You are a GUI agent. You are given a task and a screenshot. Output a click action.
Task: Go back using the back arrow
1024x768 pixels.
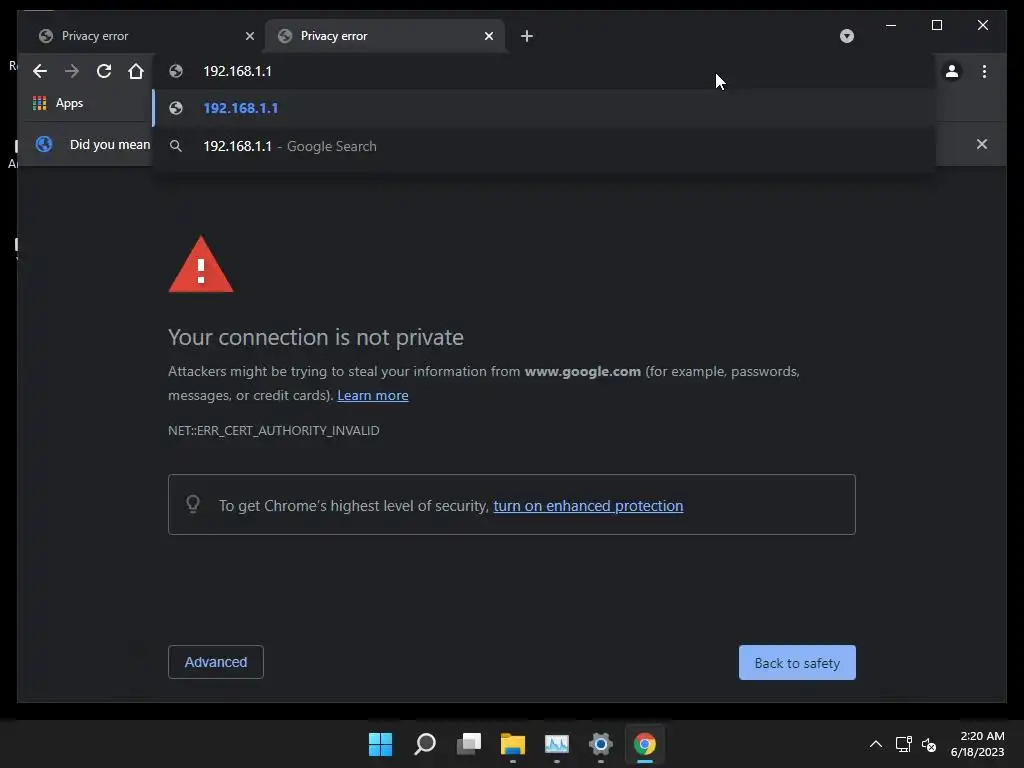point(40,71)
